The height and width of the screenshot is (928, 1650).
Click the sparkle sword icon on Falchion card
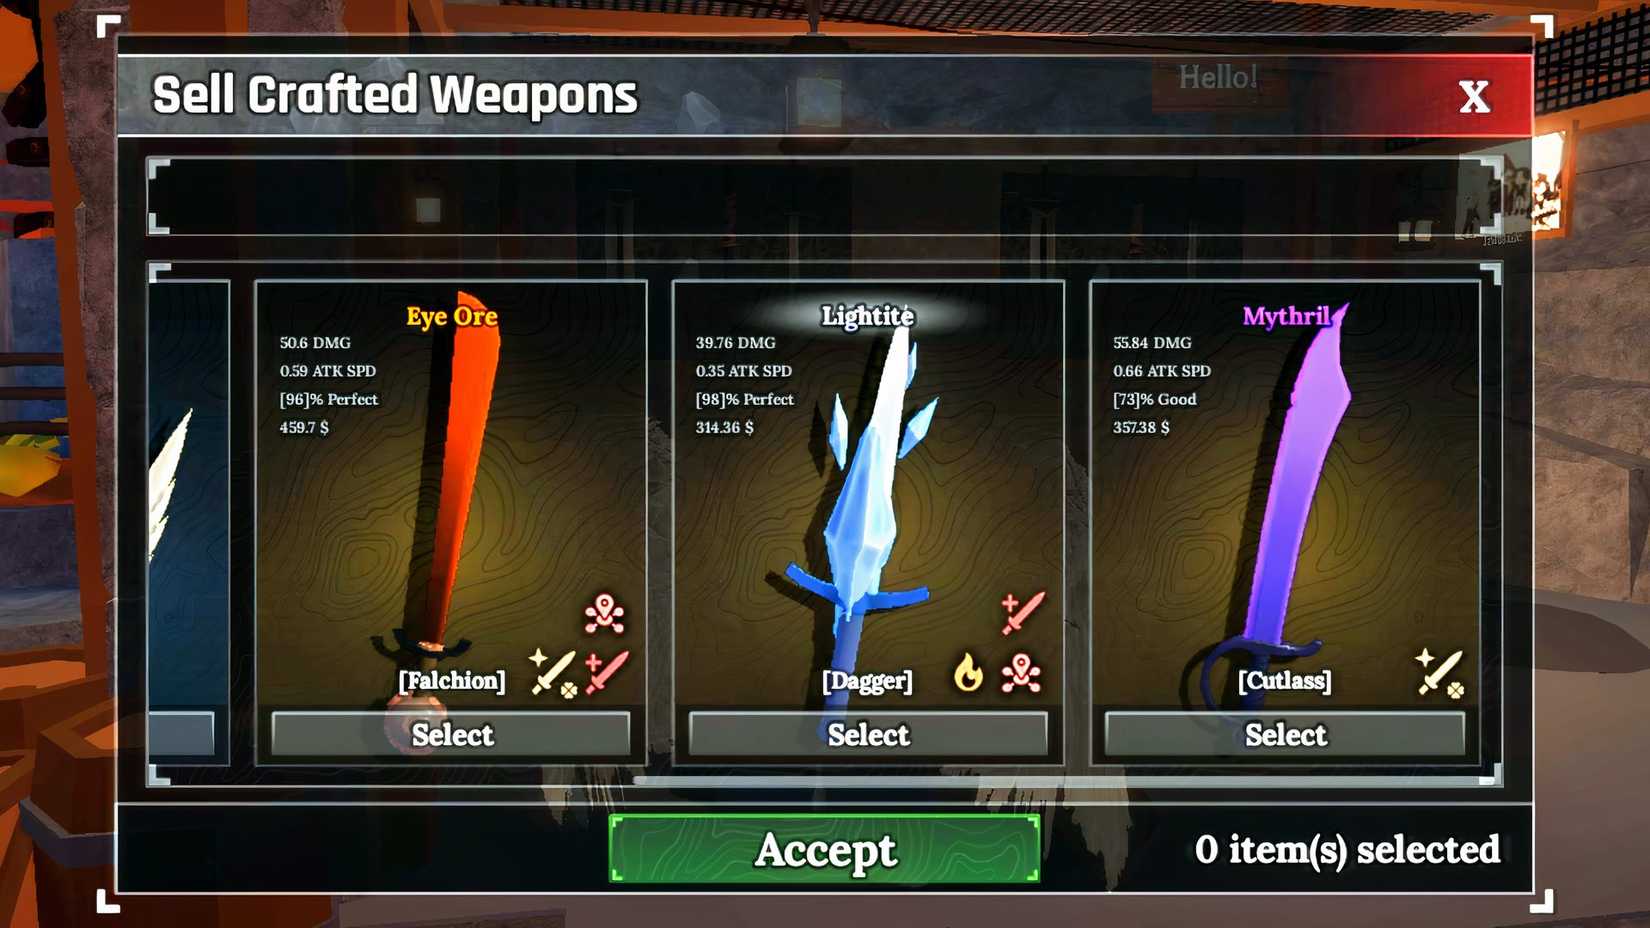click(553, 672)
